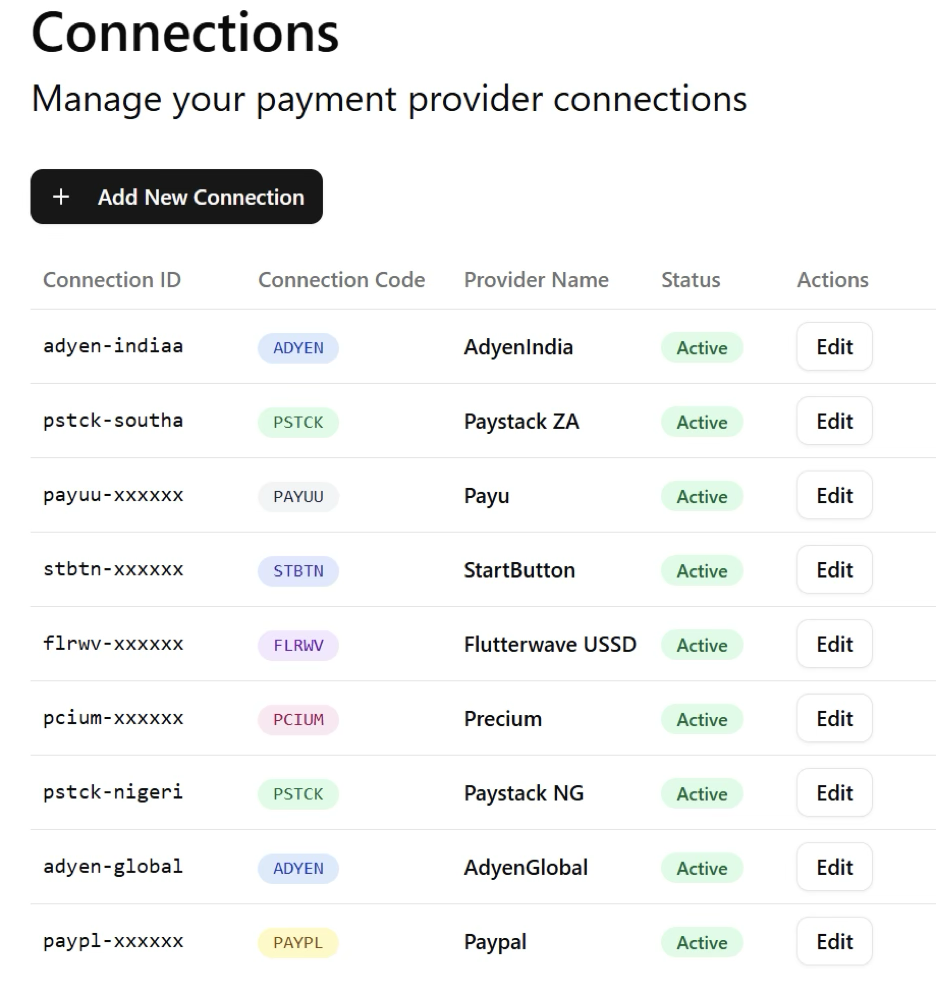Toggle the Active status for AdyenIndia

pyautogui.click(x=701, y=348)
